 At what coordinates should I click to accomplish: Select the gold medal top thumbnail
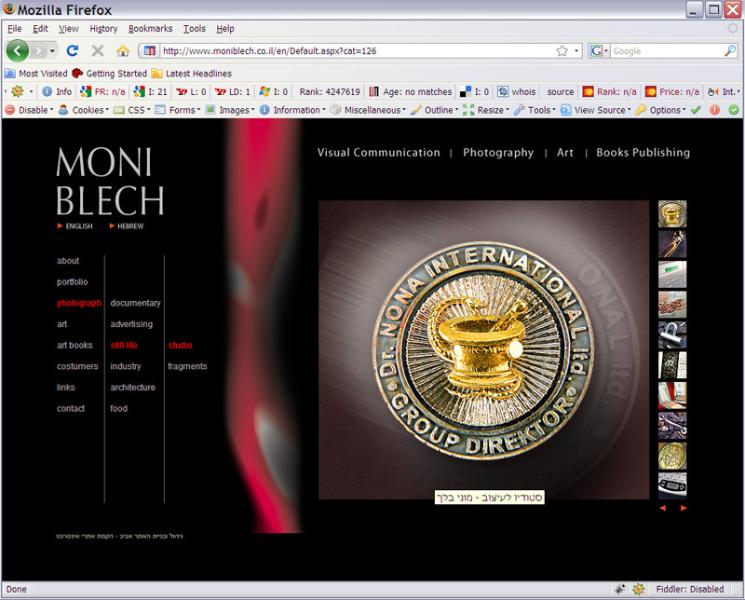pyautogui.click(x=672, y=214)
